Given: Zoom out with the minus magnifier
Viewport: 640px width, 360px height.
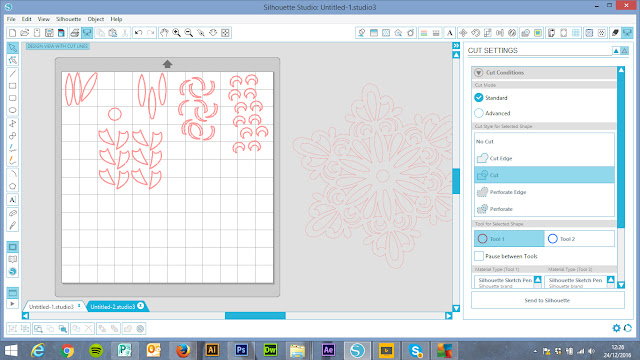Looking at the screenshot, I should click(x=189, y=33).
